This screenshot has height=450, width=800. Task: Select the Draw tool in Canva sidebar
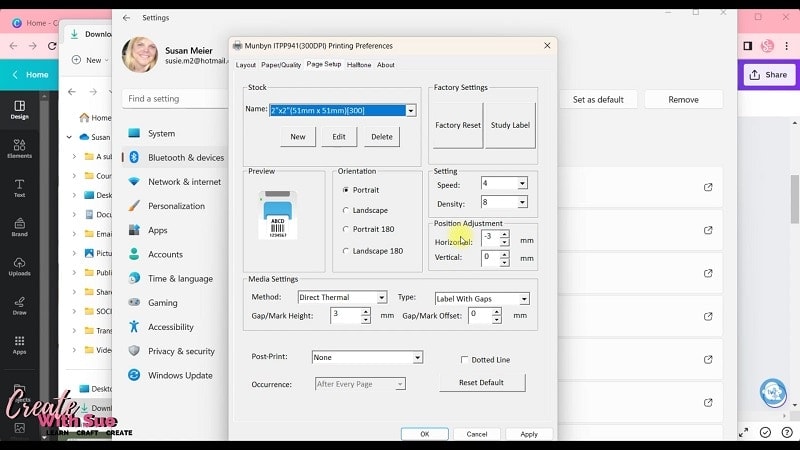pos(19,306)
